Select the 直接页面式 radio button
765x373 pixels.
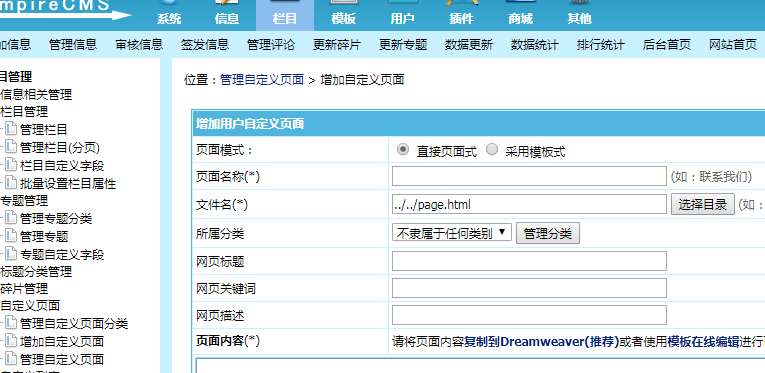[403, 150]
